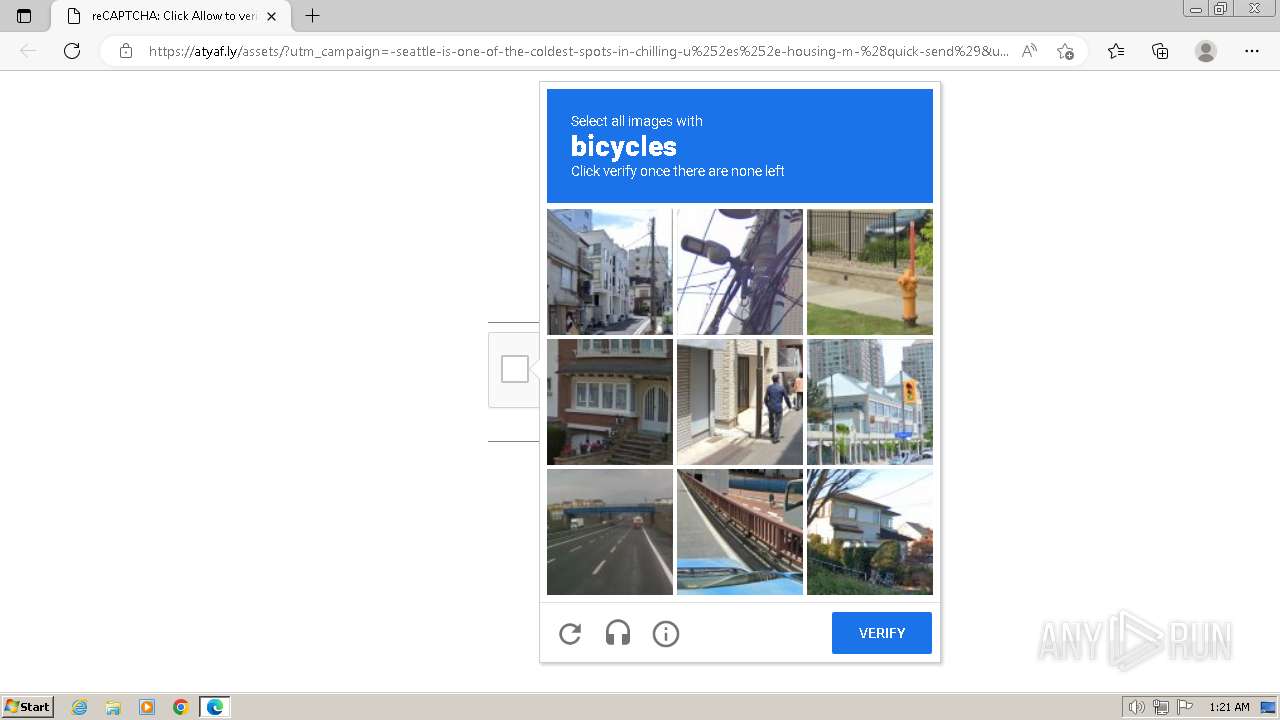Select the orange fire hydrant tile
The width and height of the screenshot is (1280, 720).
tap(870, 272)
